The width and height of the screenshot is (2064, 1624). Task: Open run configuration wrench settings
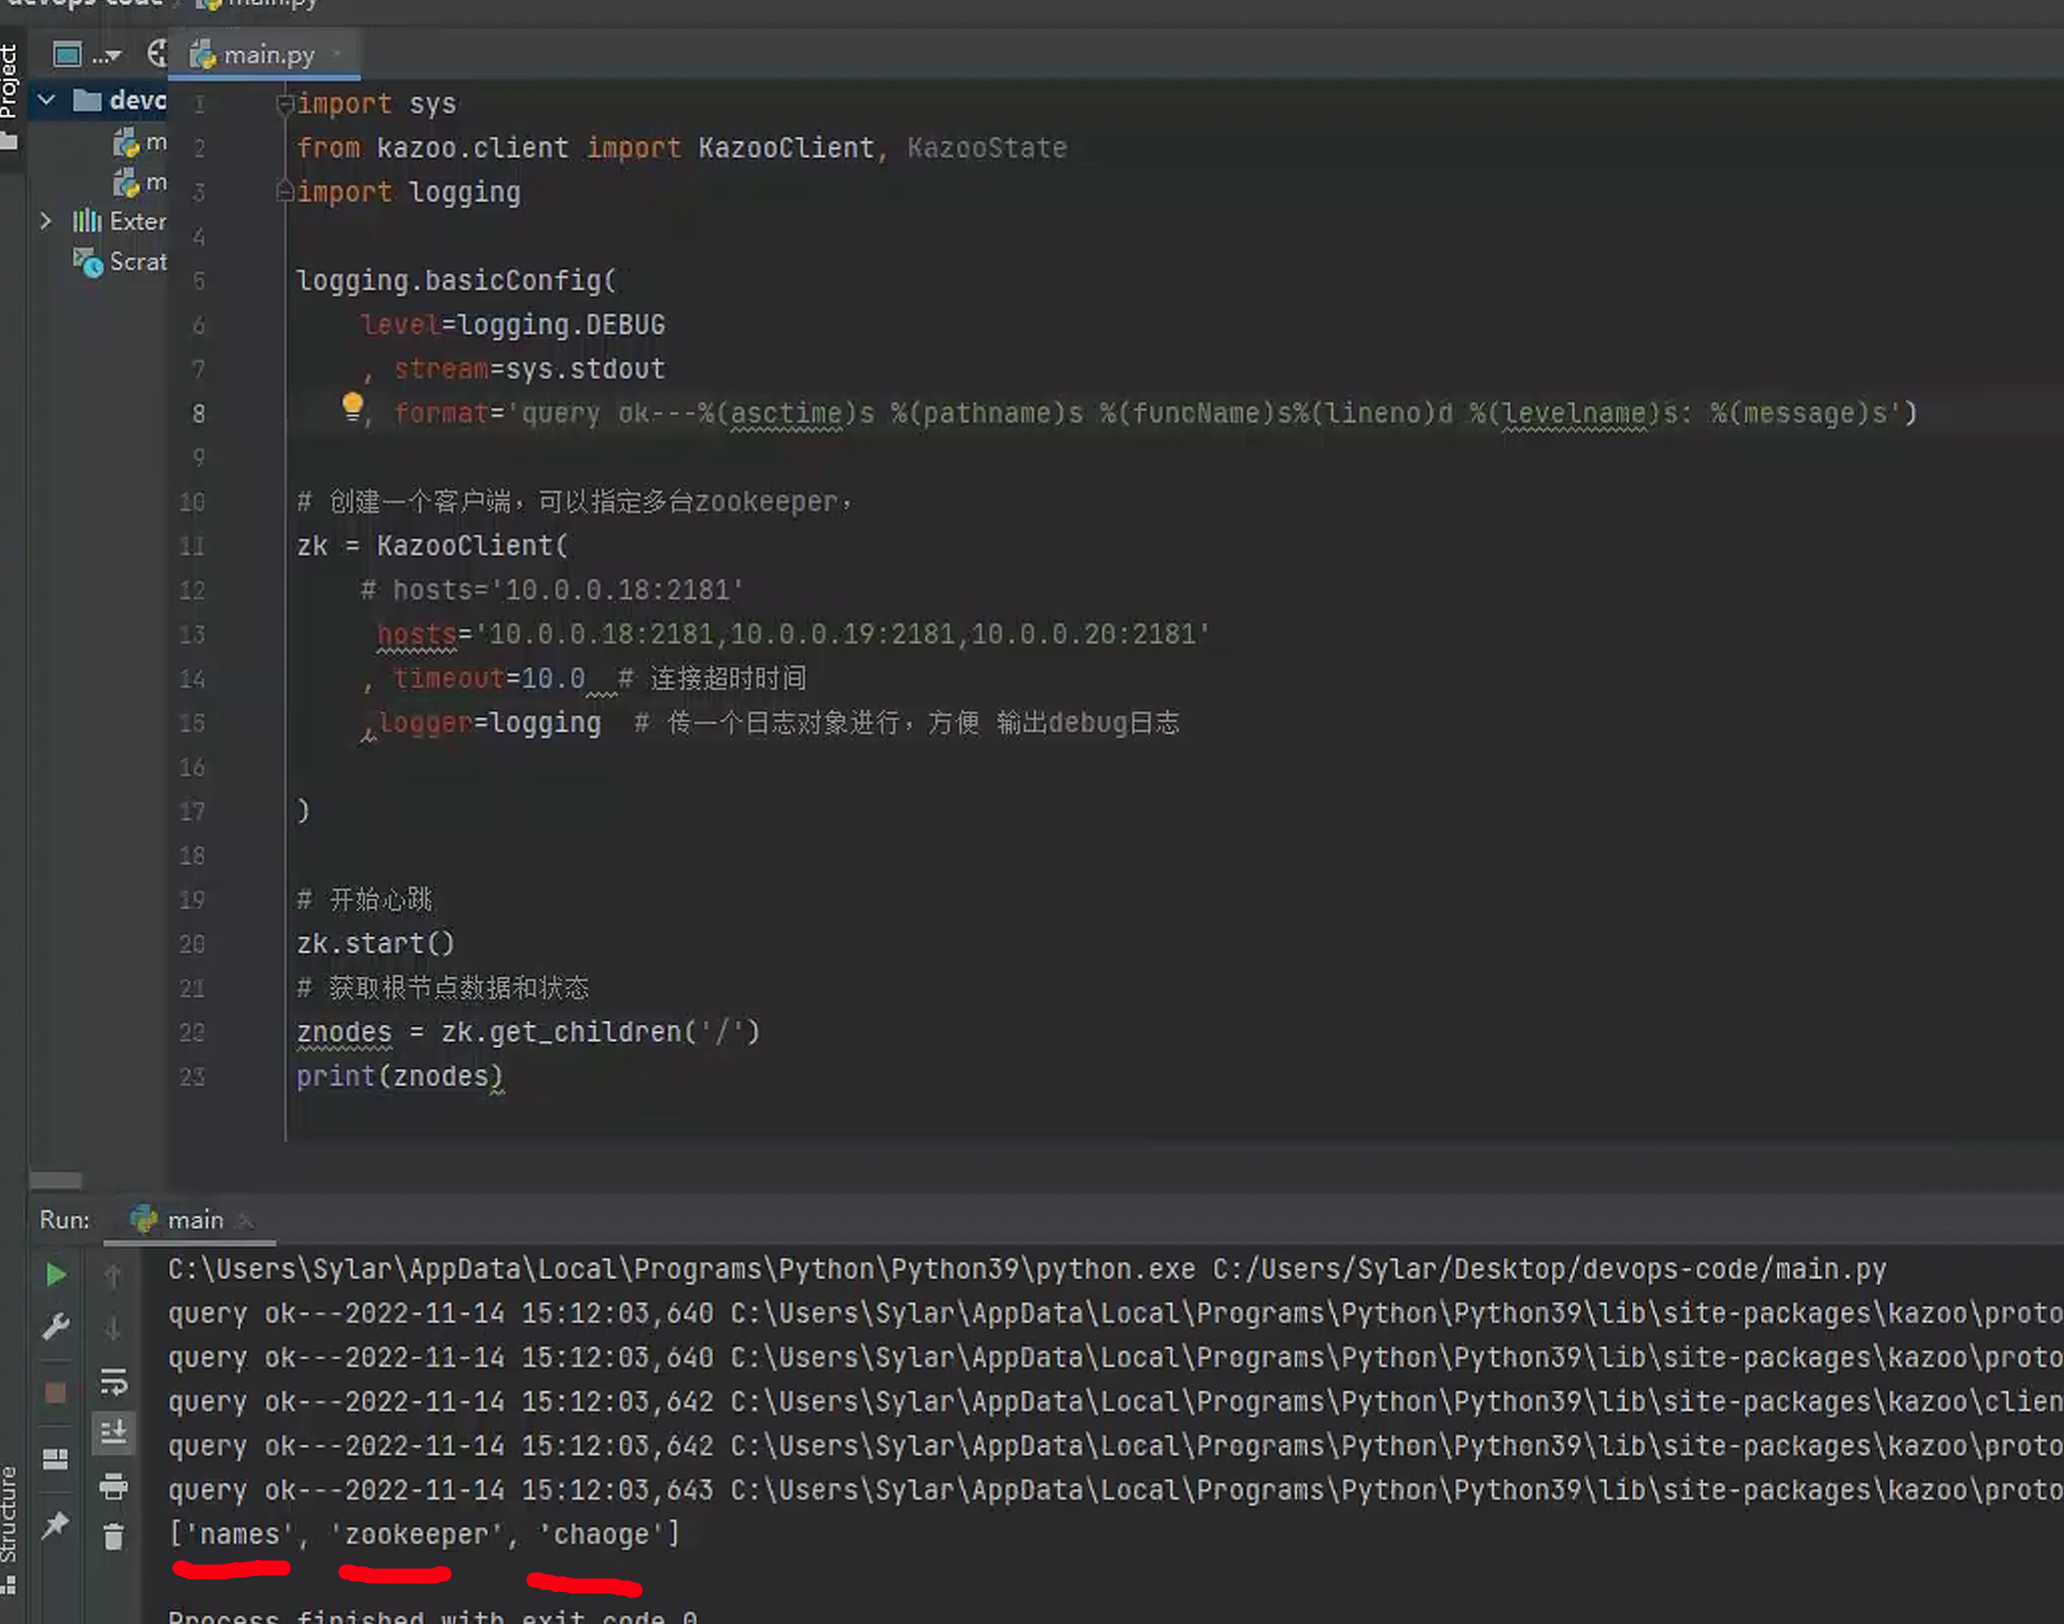56,1327
